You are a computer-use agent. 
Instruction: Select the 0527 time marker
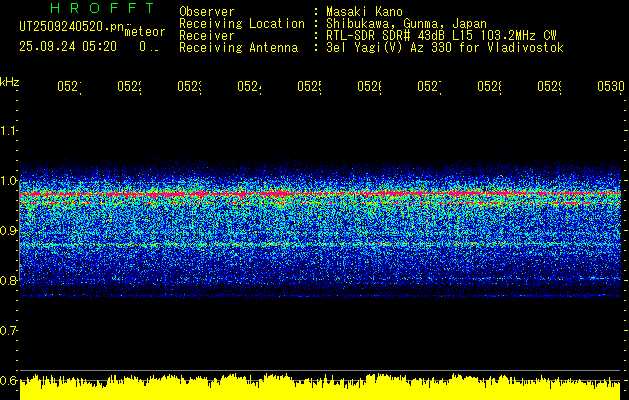coord(429,86)
